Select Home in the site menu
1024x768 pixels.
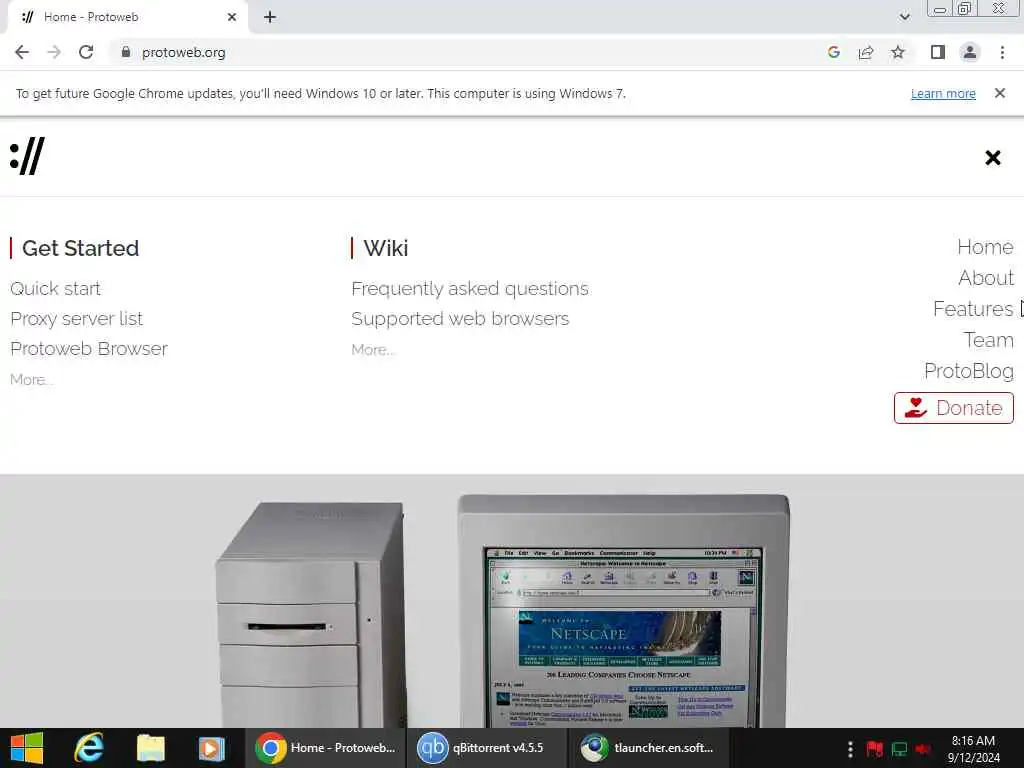click(x=985, y=247)
